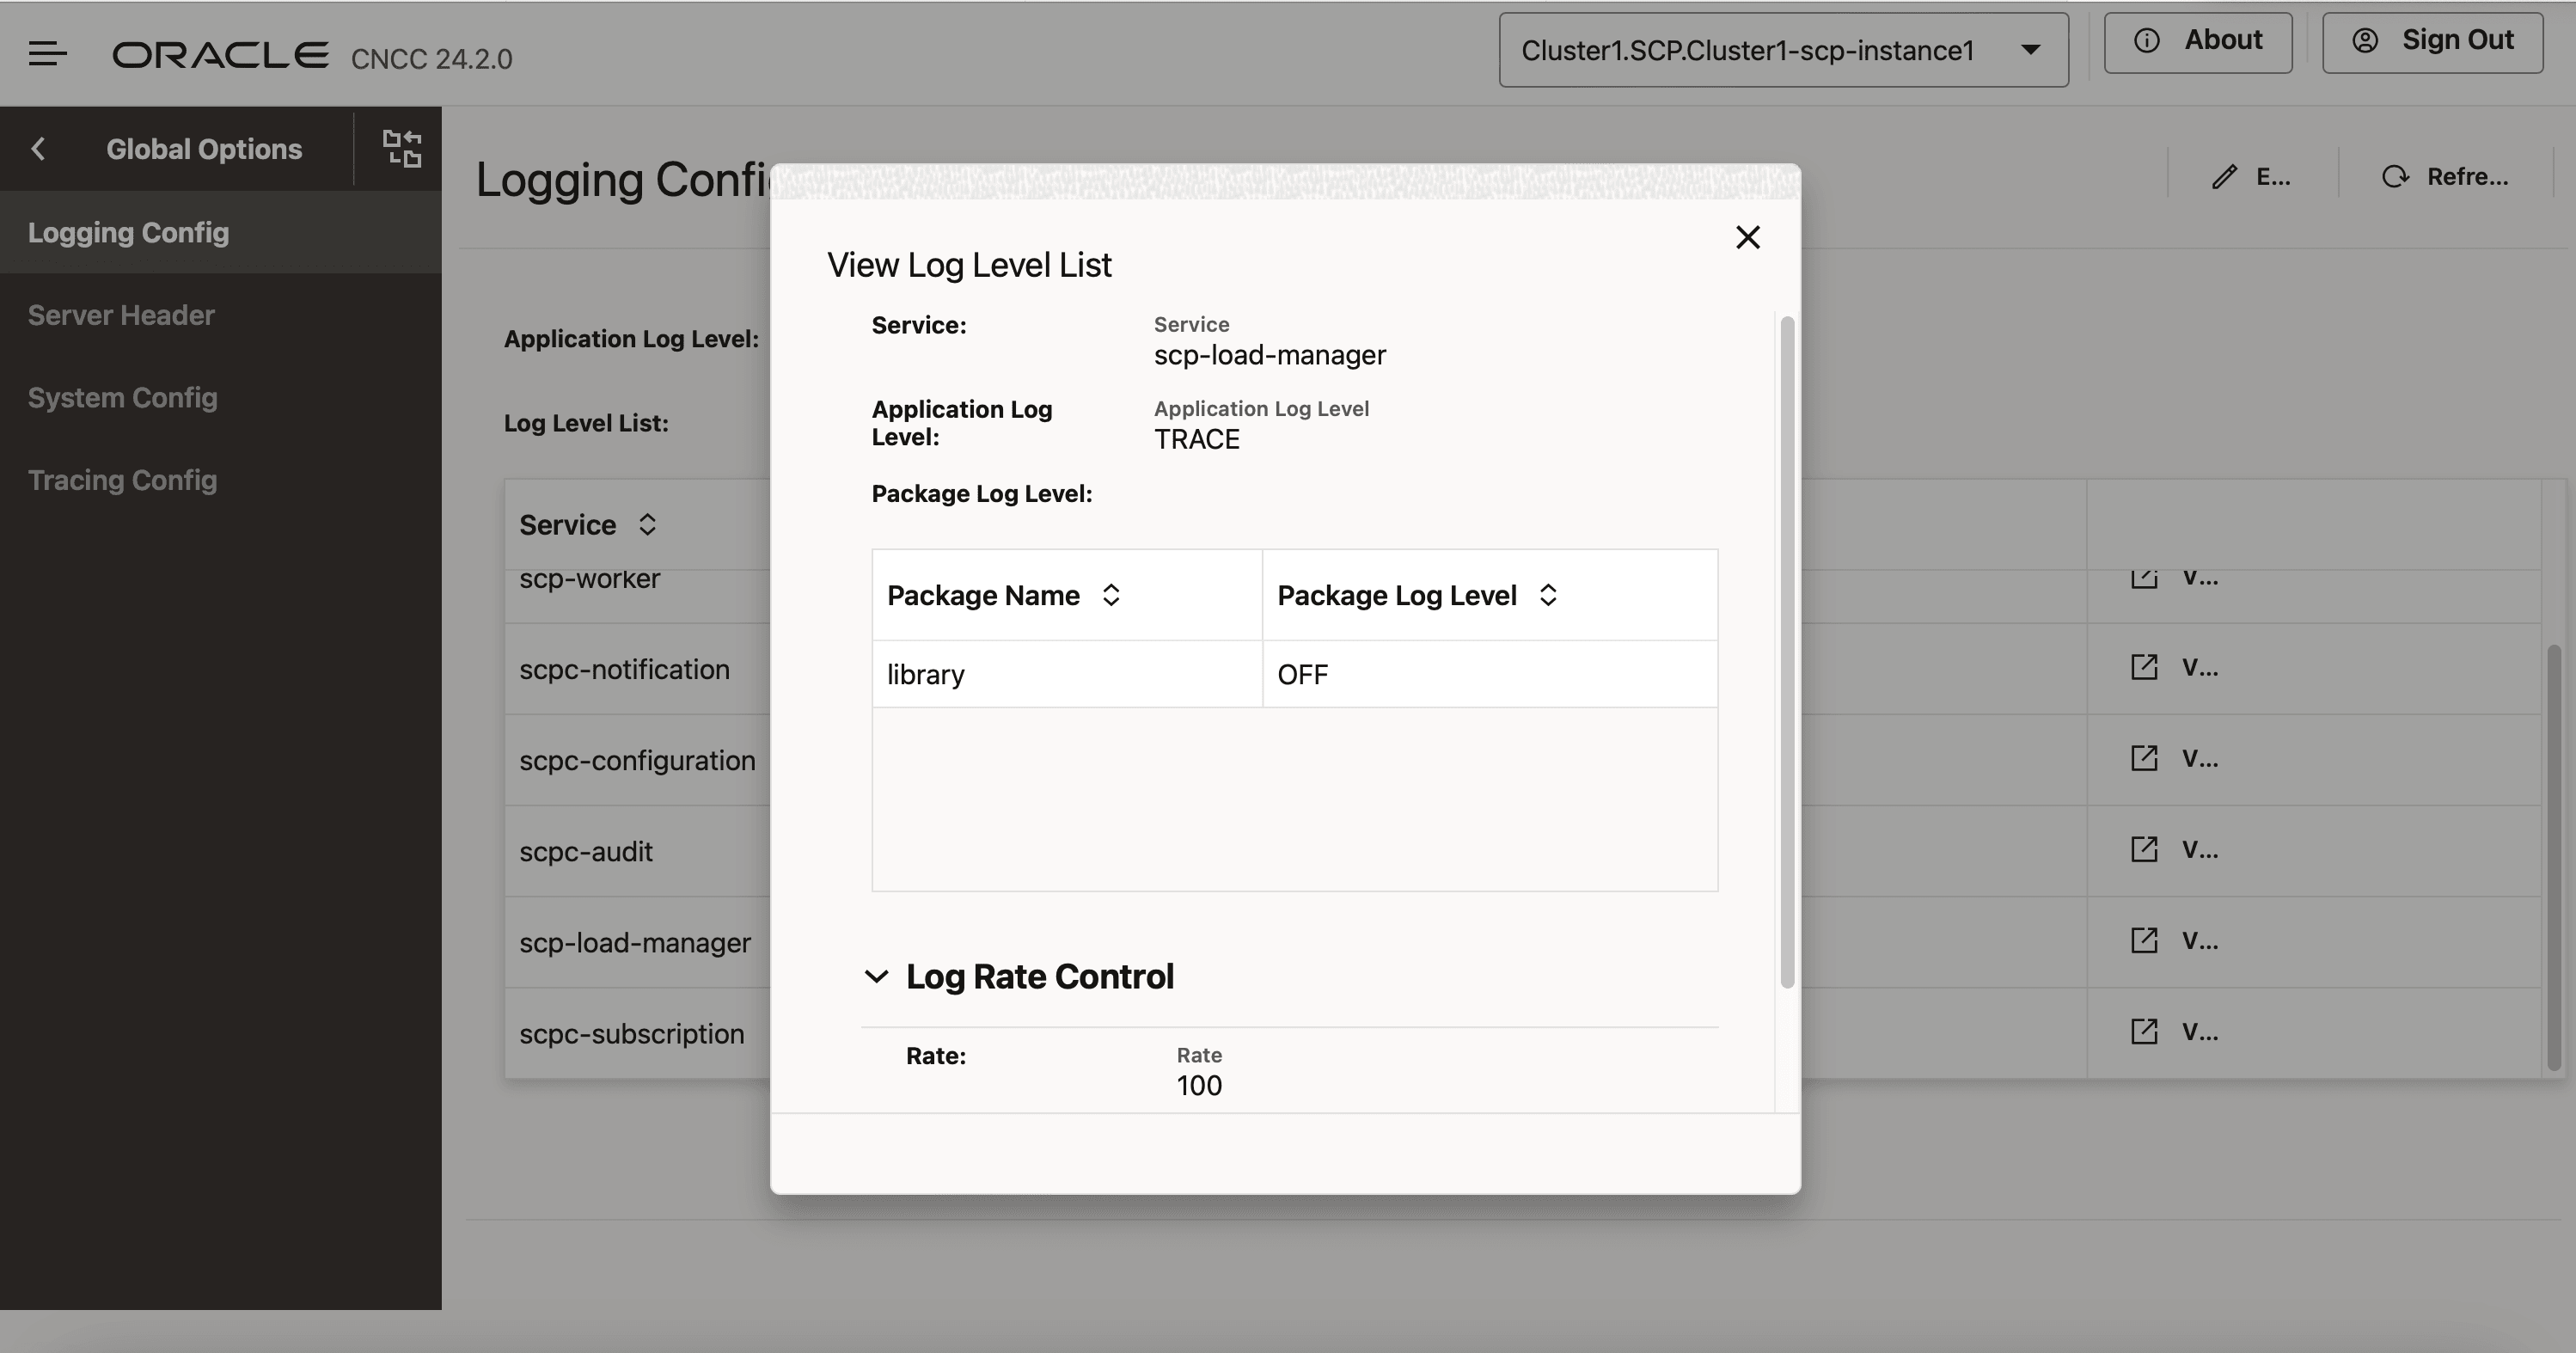This screenshot has width=2576, height=1353.
Task: Click the user profile icon in Sign Out button
Action: point(2365,41)
